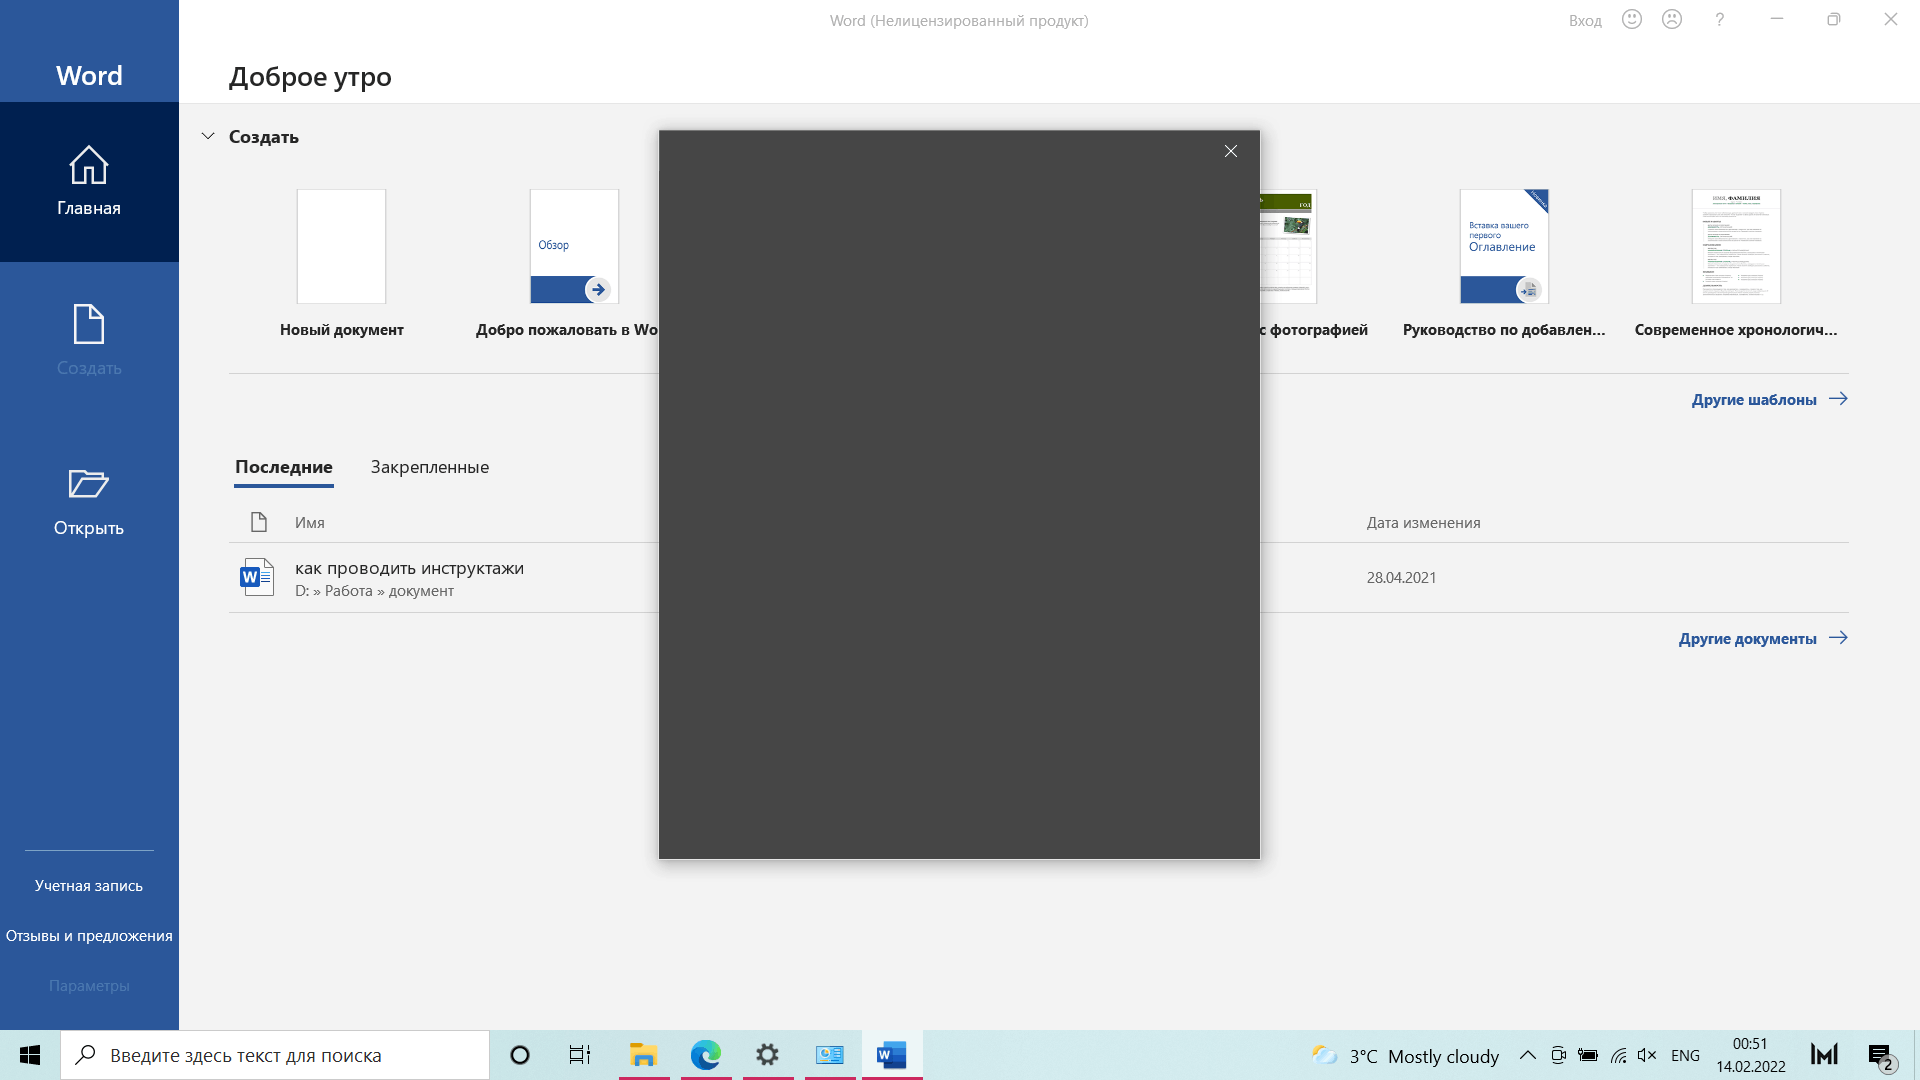Click the Другие шаблоны link
Image resolution: width=1920 pixels, height=1080 pixels.
(x=1755, y=398)
